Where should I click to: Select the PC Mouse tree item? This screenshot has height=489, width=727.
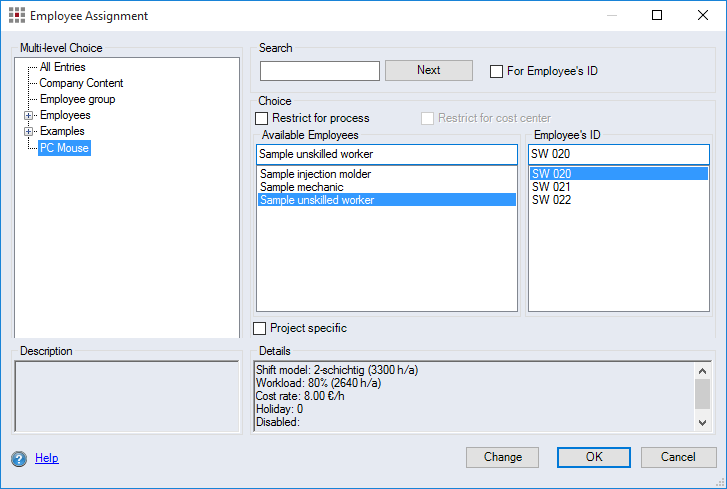[x=64, y=148]
